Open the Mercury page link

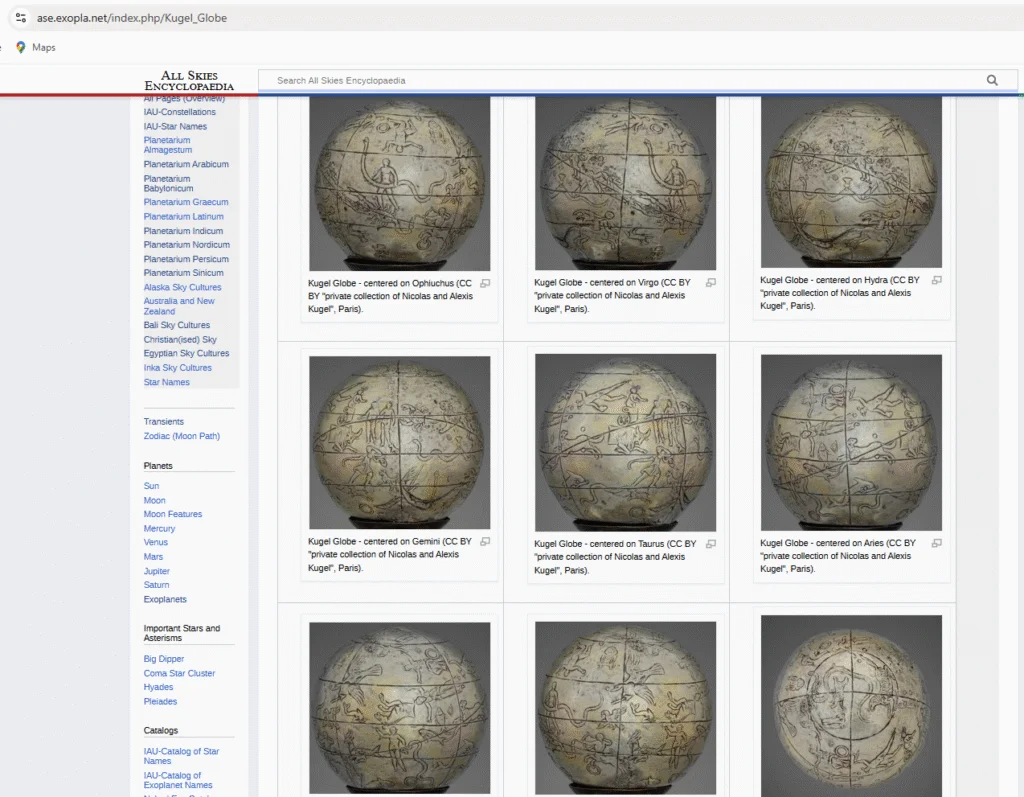[x=159, y=529]
